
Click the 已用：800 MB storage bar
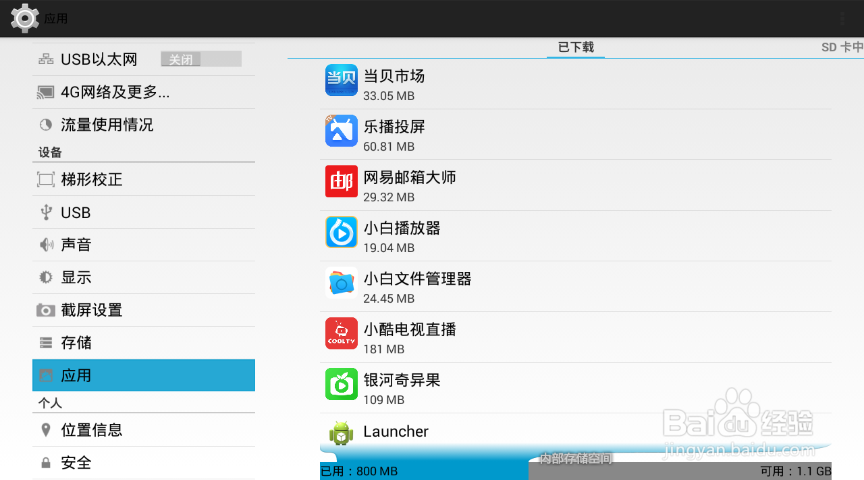424,471
